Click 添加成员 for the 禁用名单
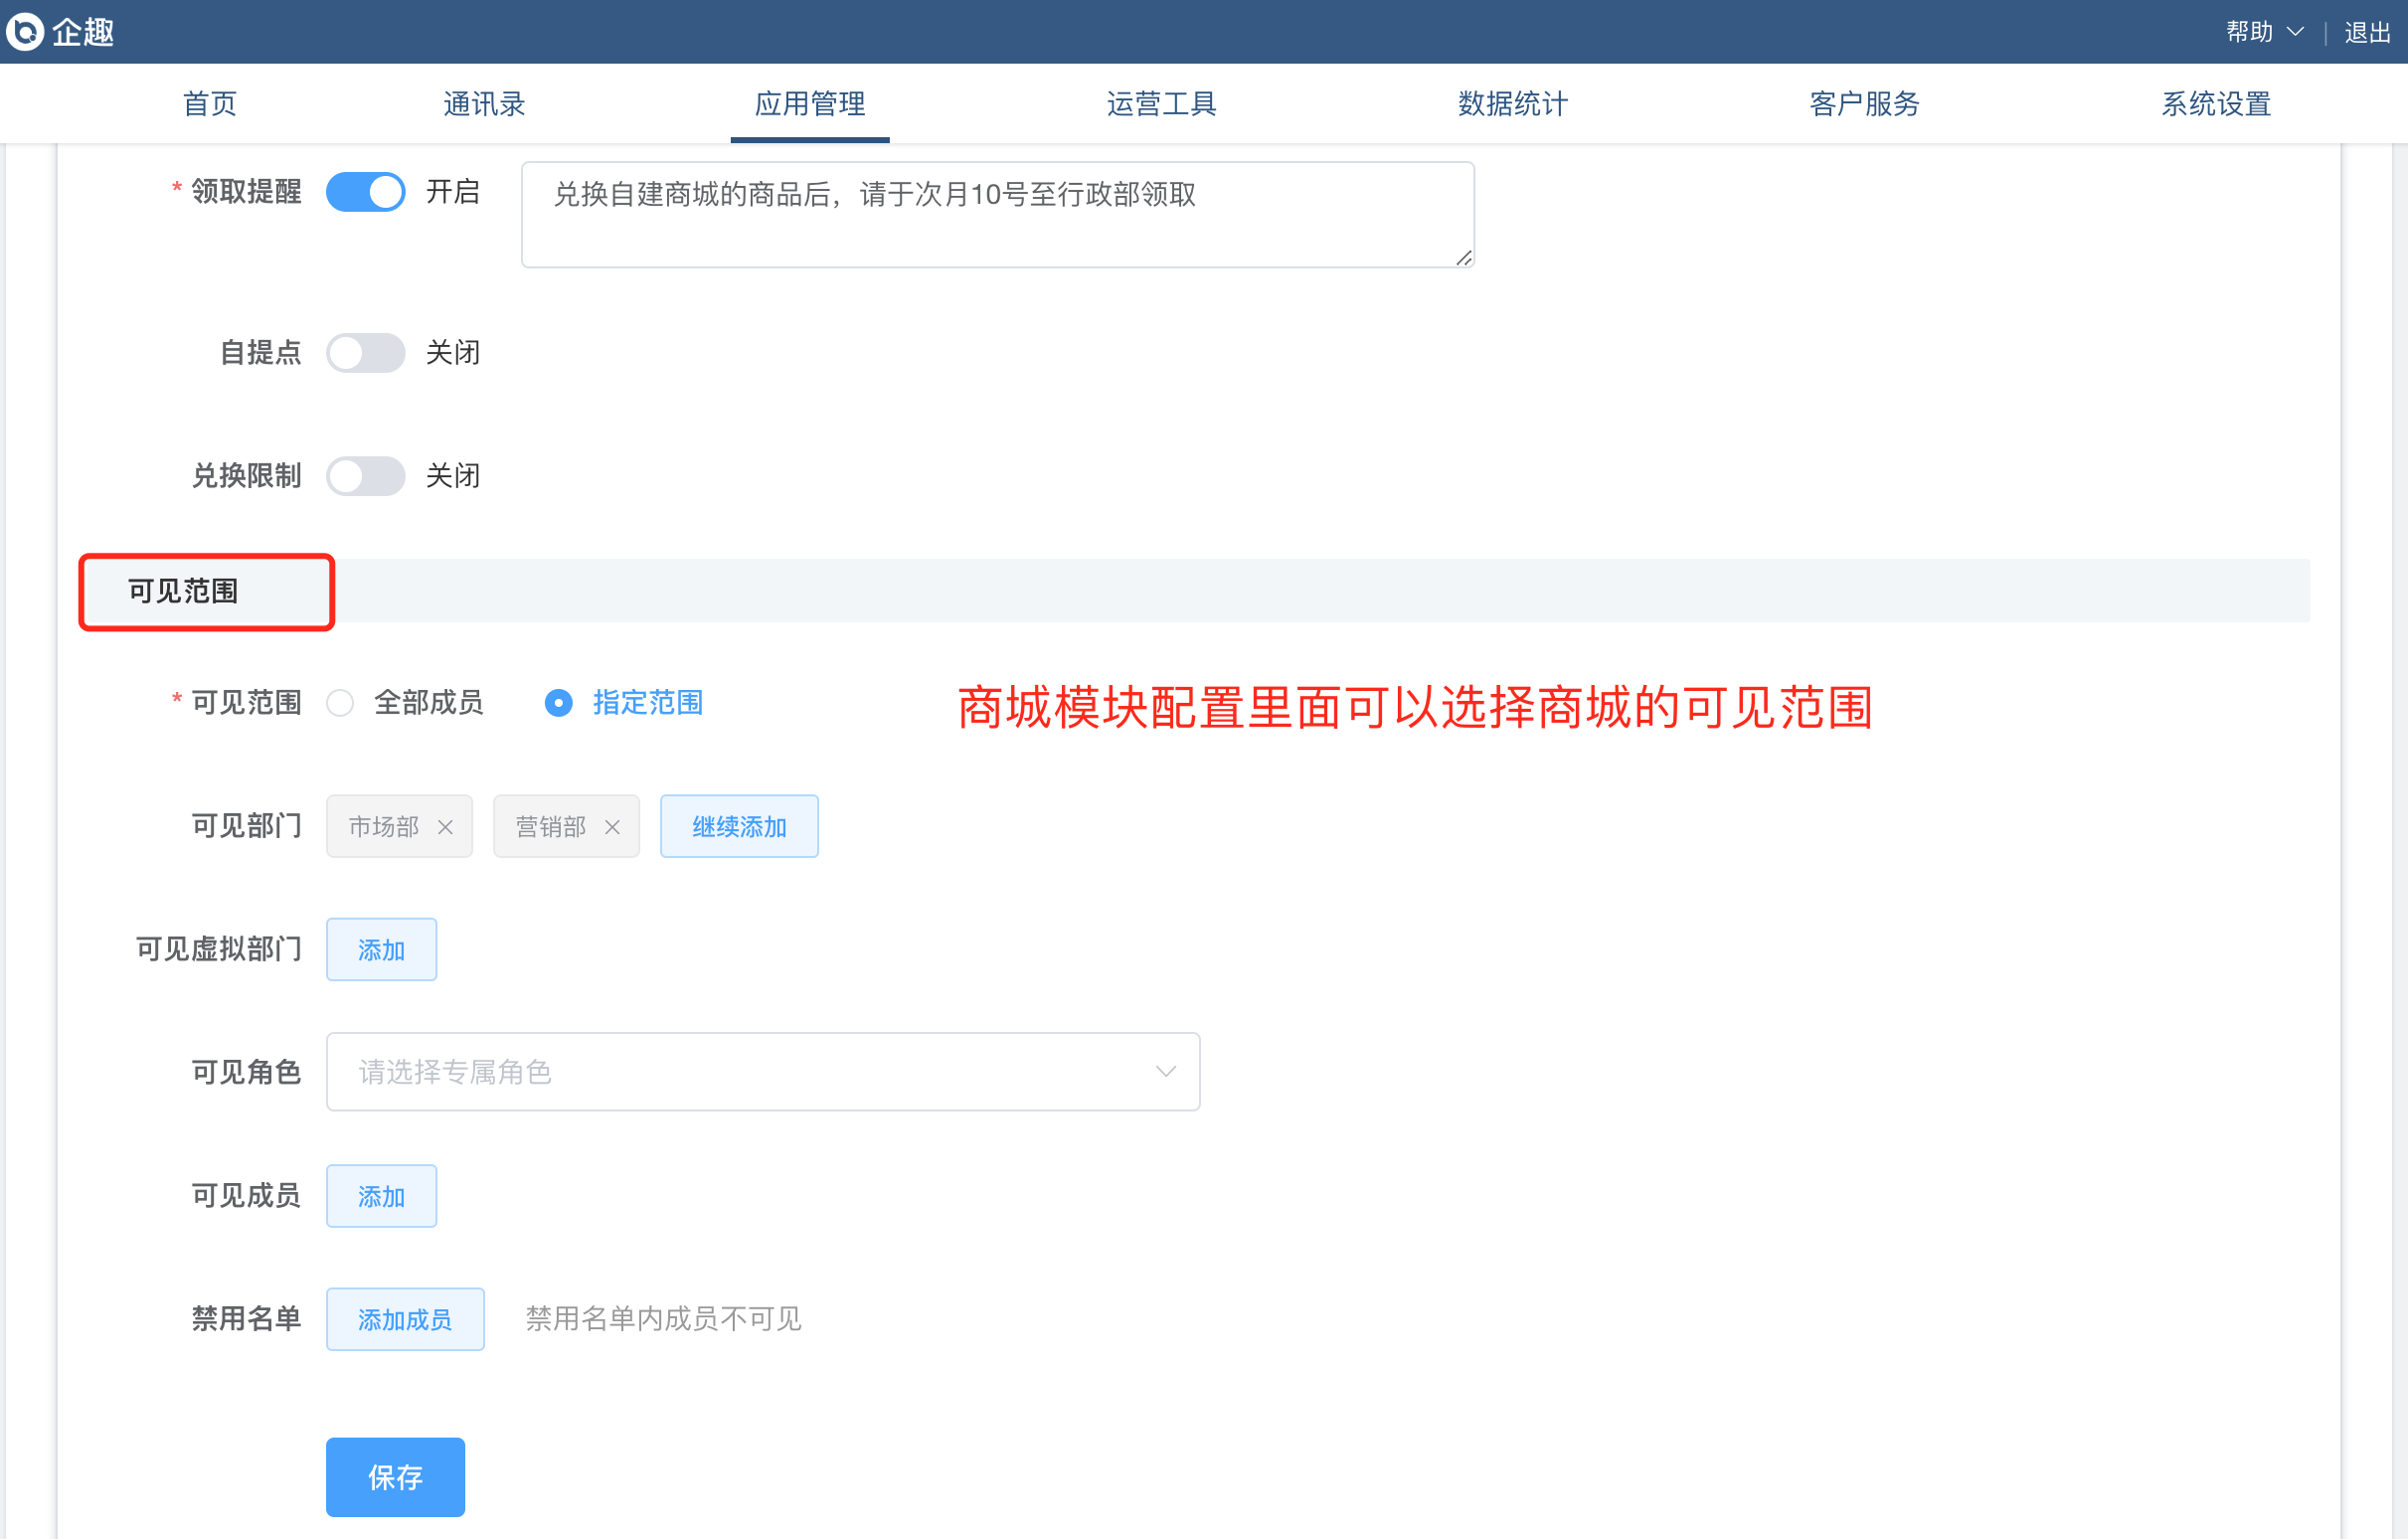Image resolution: width=2408 pixels, height=1539 pixels. tap(405, 1320)
